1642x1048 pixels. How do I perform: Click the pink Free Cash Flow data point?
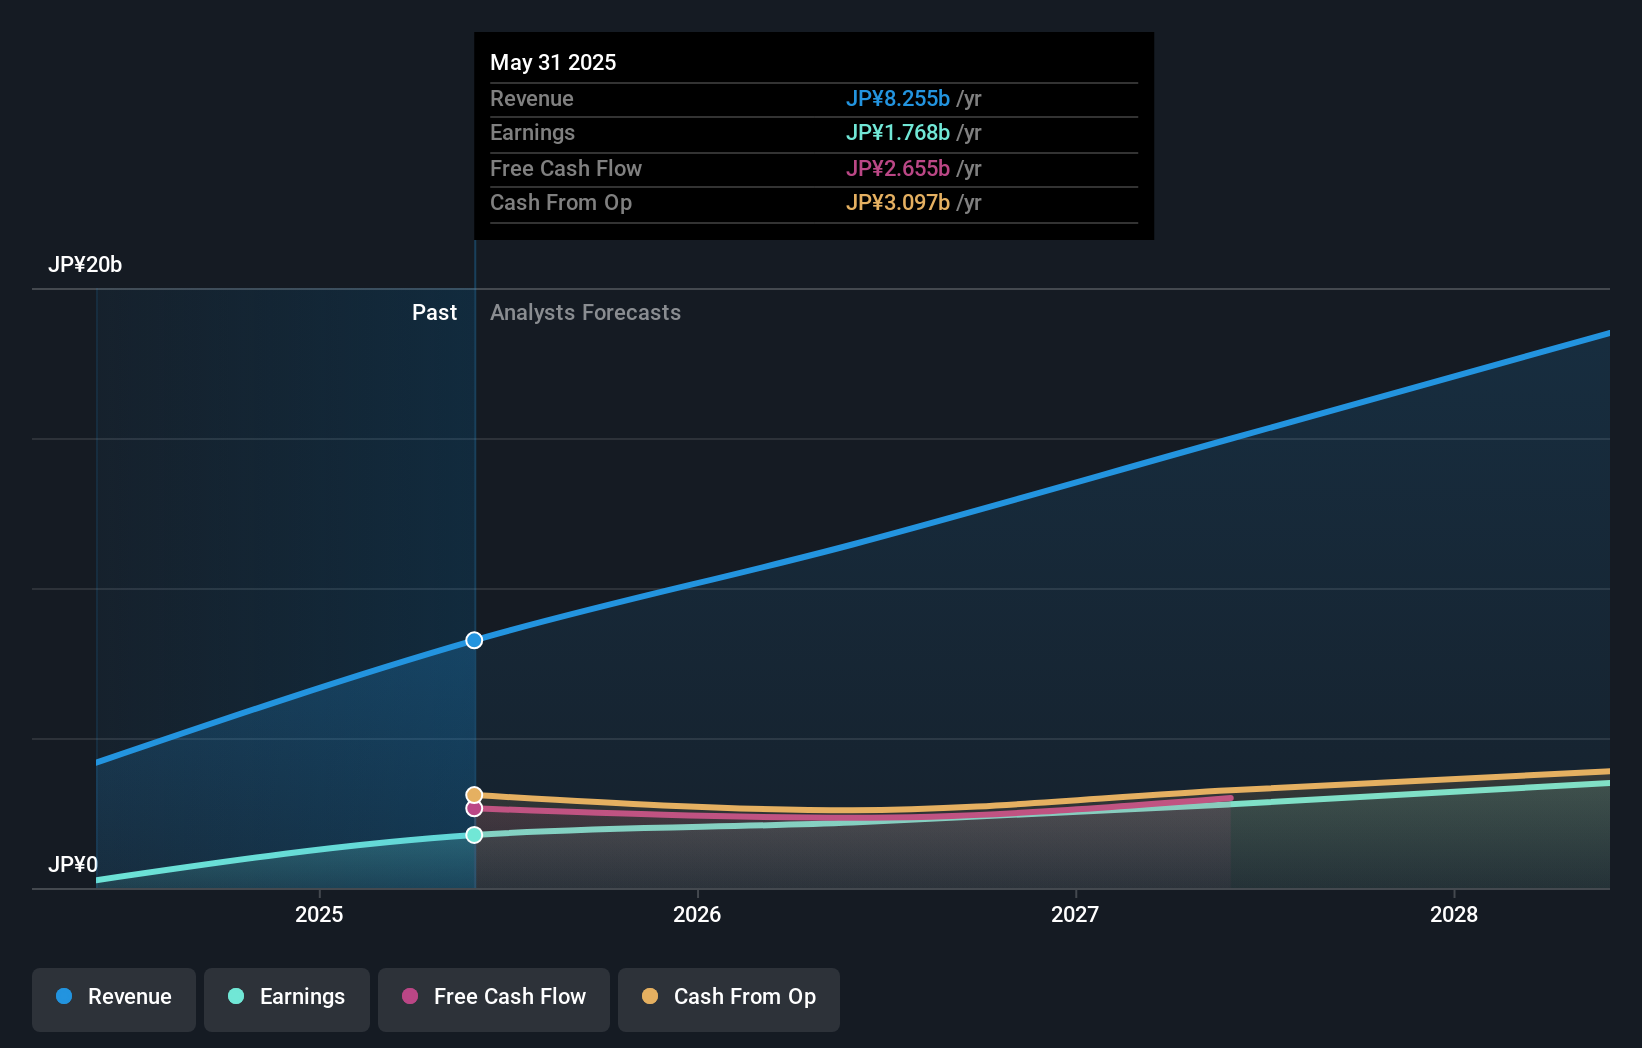(x=474, y=808)
